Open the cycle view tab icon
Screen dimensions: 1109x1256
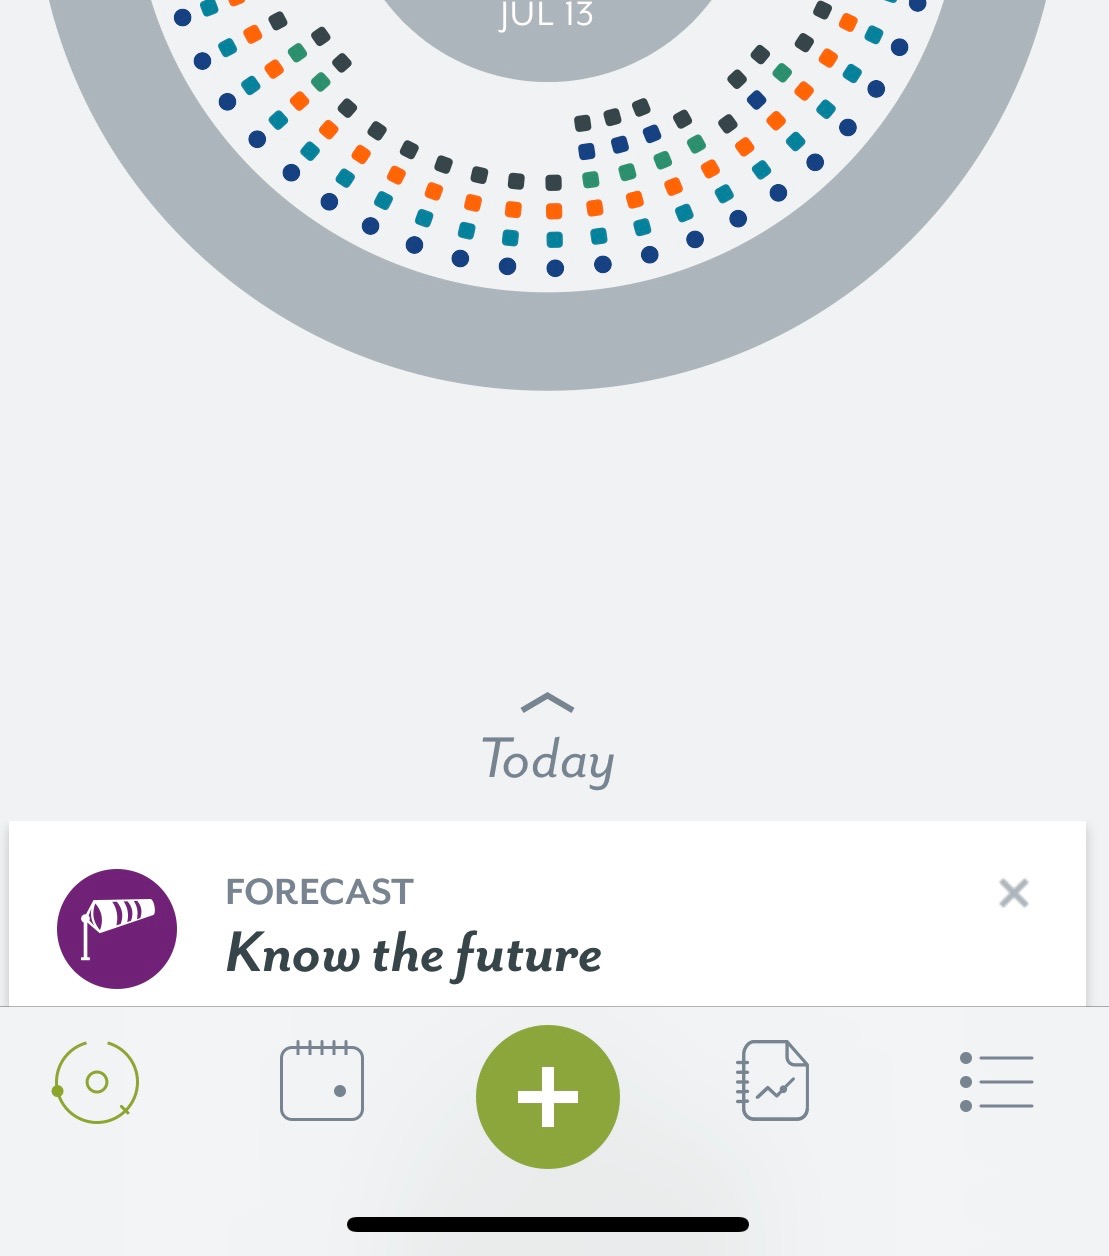pos(96,1082)
